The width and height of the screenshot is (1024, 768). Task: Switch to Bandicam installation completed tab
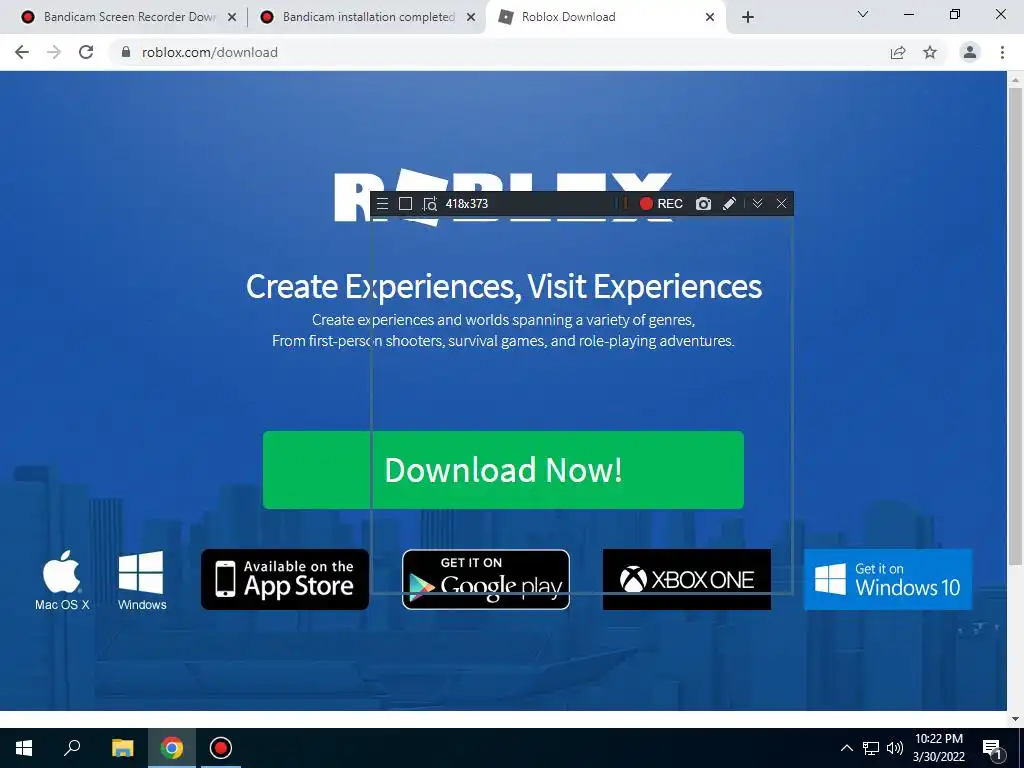(368, 17)
